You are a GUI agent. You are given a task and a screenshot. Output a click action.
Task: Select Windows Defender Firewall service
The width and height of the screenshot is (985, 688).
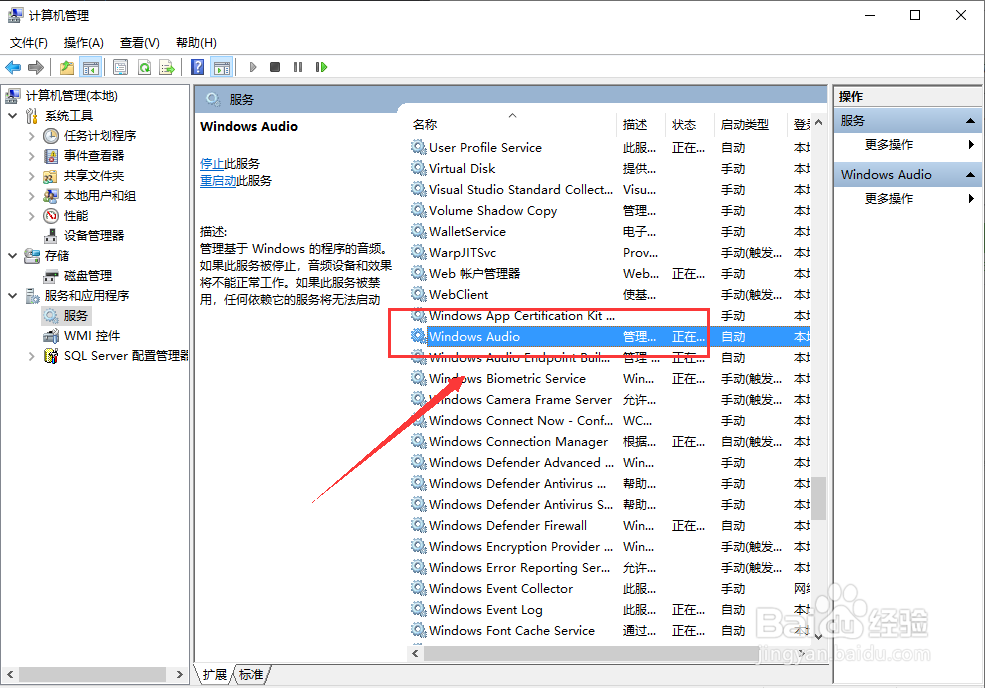[610, 525]
